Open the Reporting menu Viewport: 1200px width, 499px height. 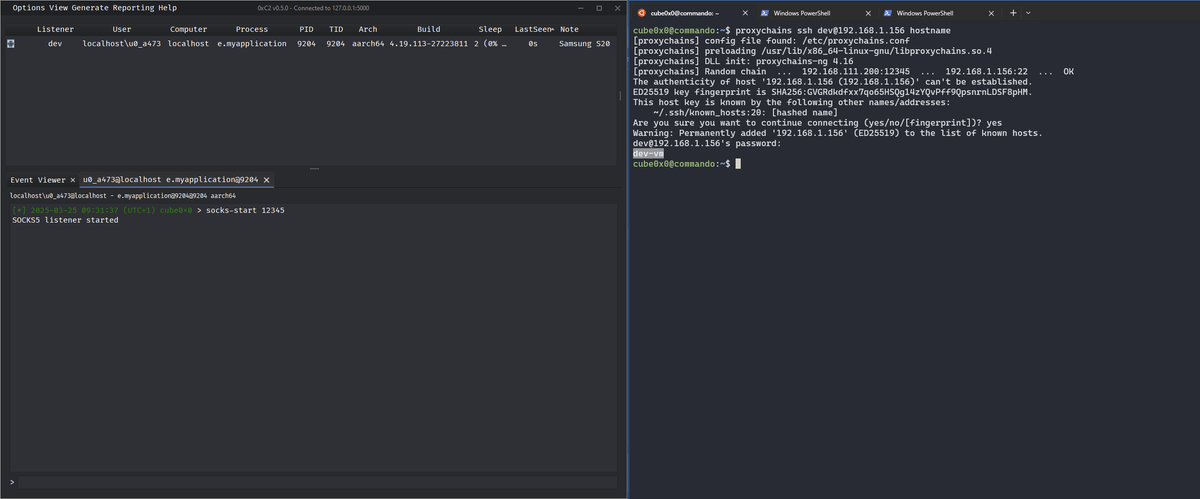click(134, 8)
